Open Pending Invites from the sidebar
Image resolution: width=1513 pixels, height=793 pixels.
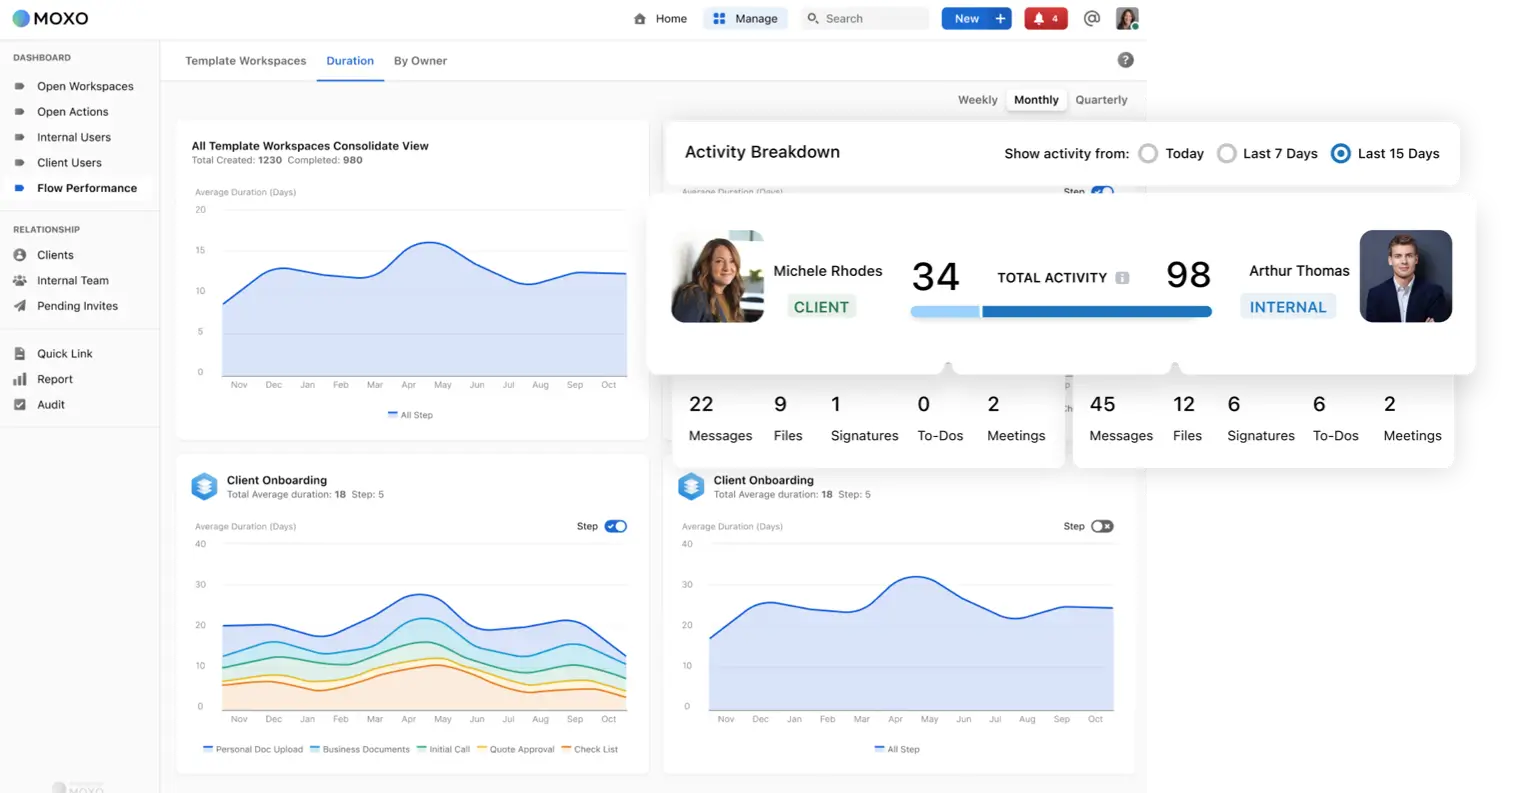tap(75, 306)
